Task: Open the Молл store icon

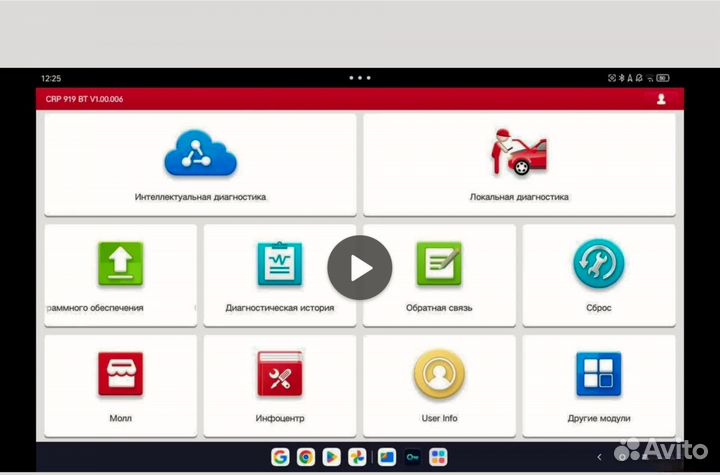Action: (x=120, y=374)
